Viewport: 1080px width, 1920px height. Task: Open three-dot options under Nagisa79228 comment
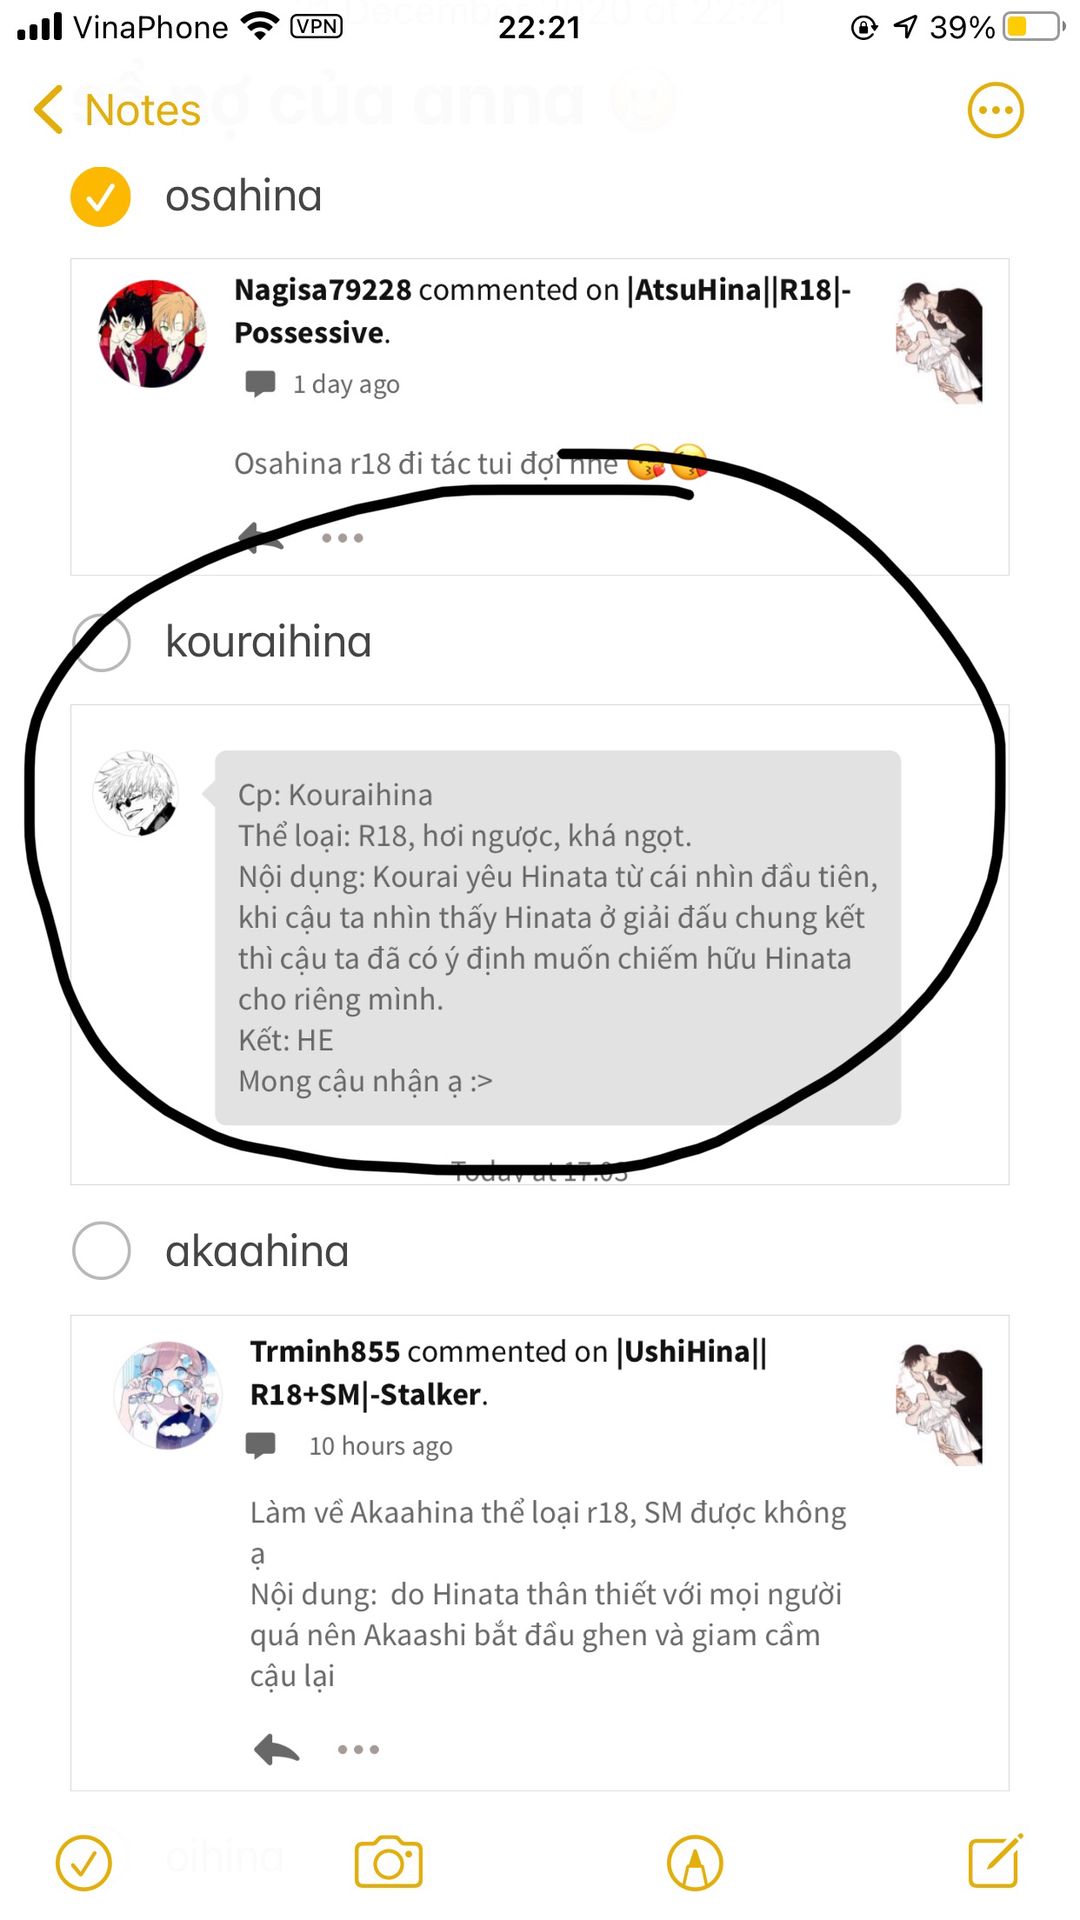342,538
